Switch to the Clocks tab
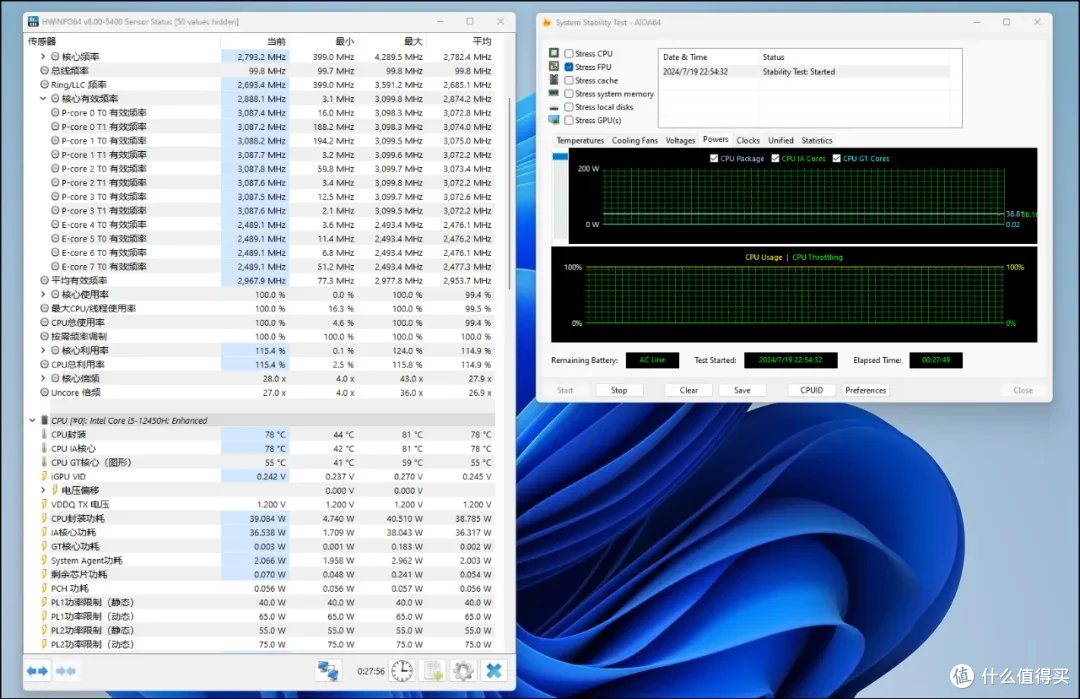This screenshot has width=1080, height=699. [x=748, y=140]
